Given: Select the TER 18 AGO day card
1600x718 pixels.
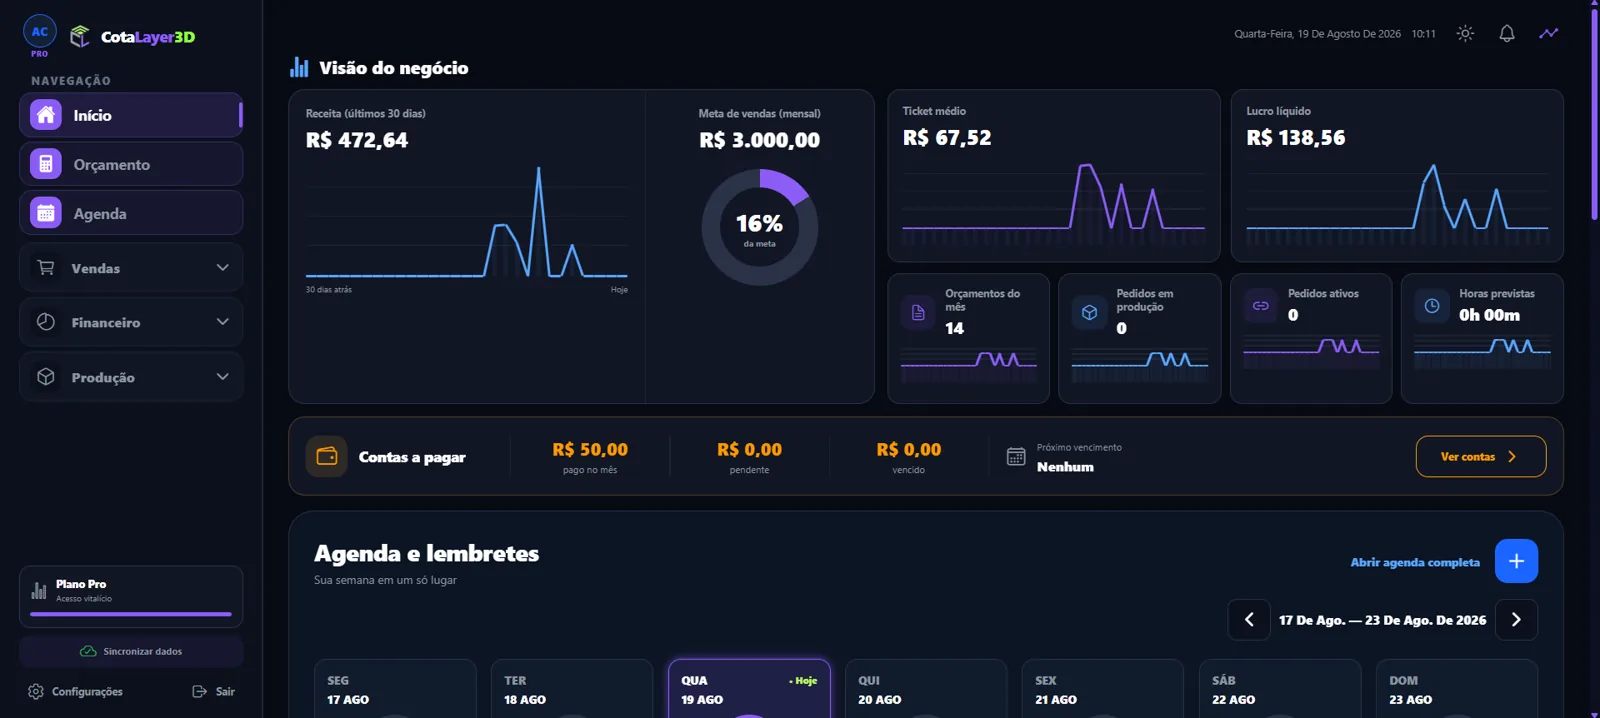Looking at the screenshot, I should (572, 689).
